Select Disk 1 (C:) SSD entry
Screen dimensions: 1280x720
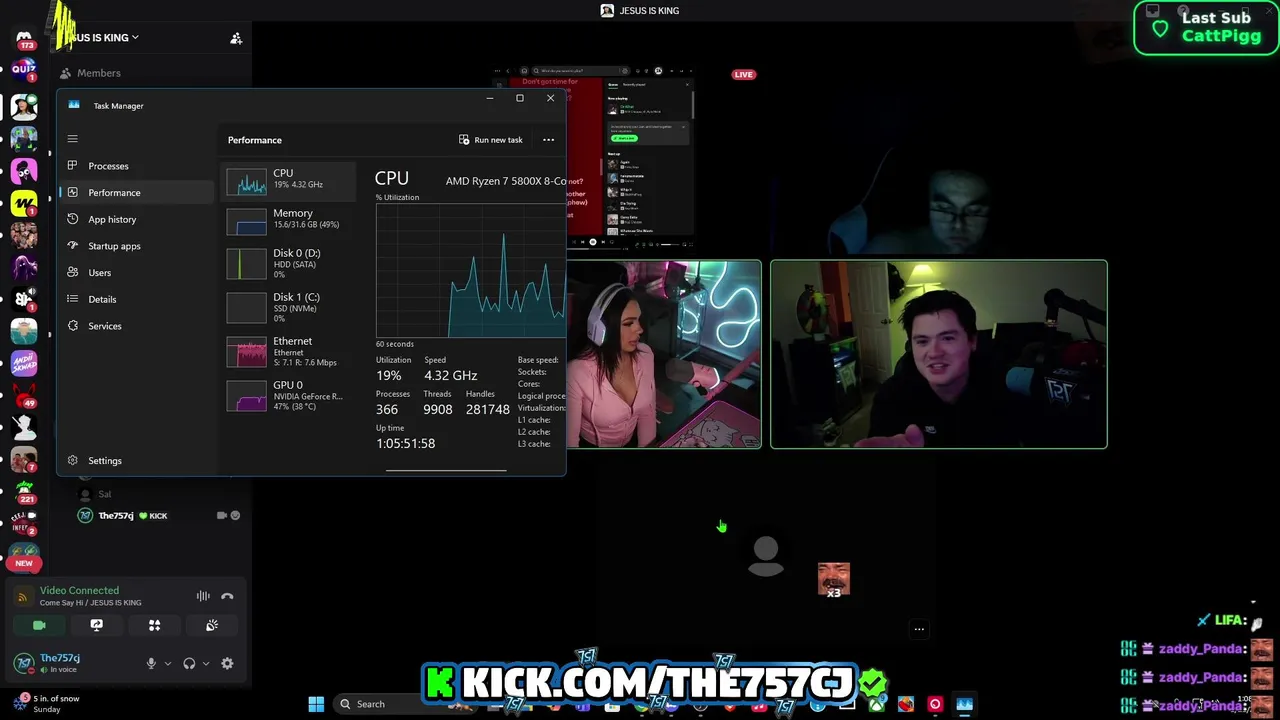pyautogui.click(x=289, y=307)
